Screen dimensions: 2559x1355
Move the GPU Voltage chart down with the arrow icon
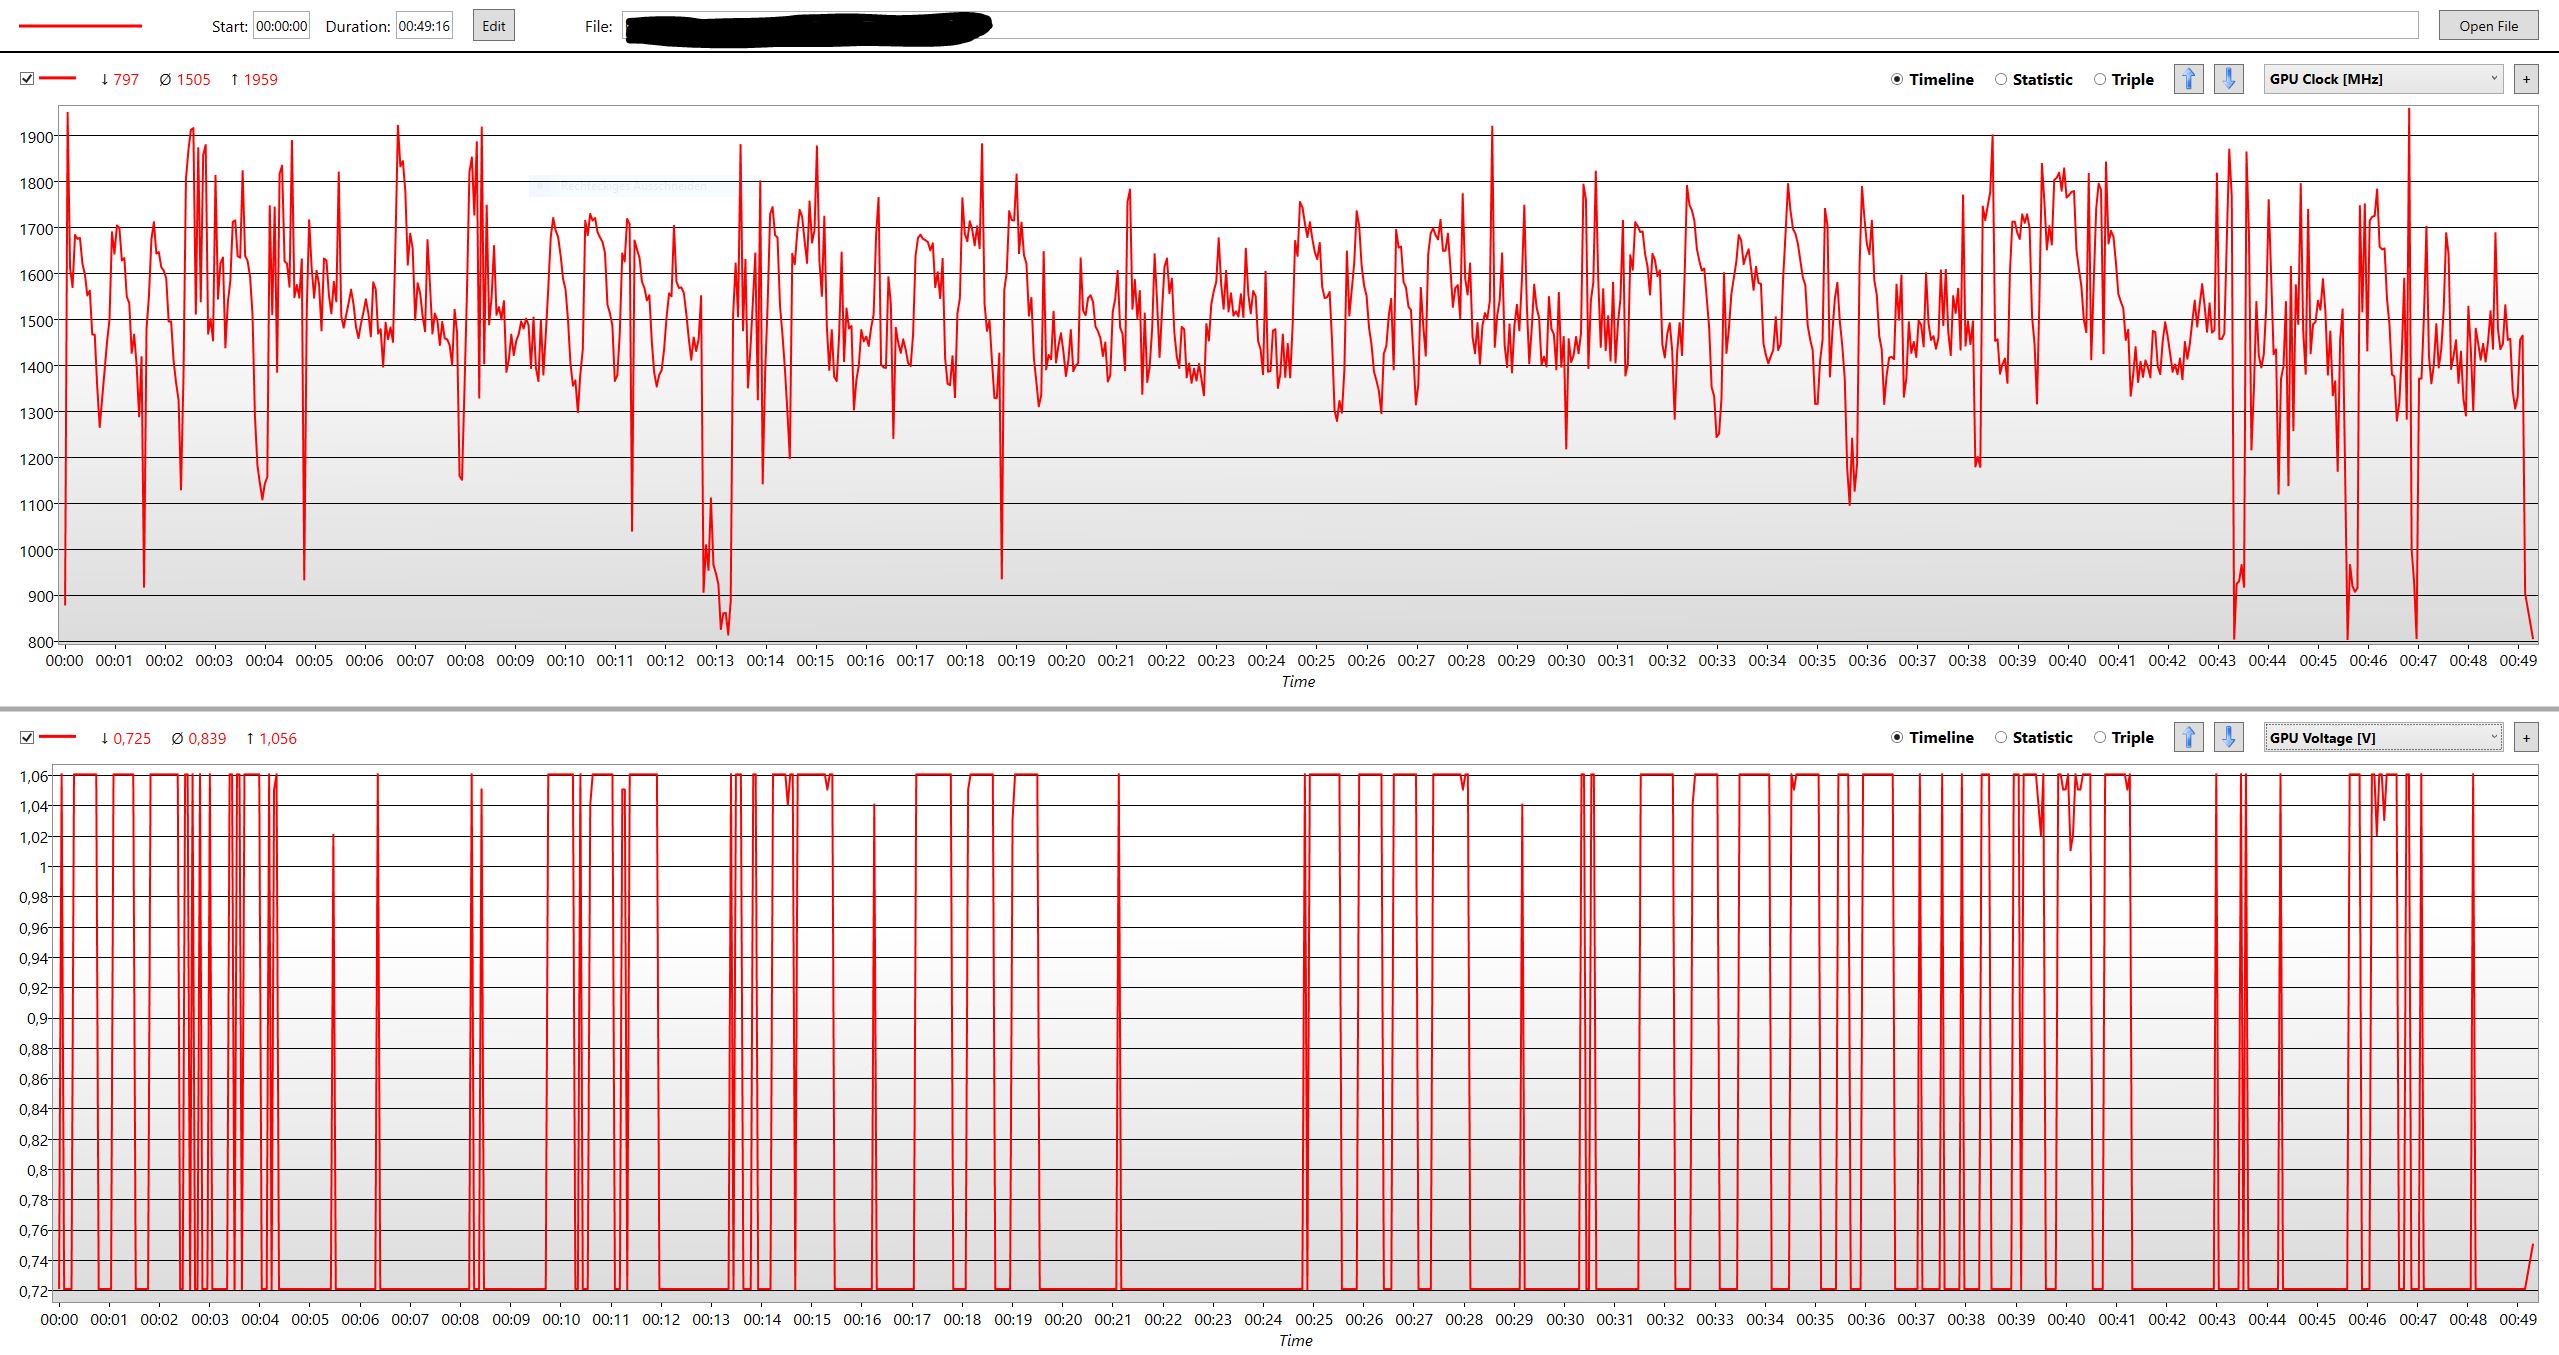click(x=2228, y=738)
